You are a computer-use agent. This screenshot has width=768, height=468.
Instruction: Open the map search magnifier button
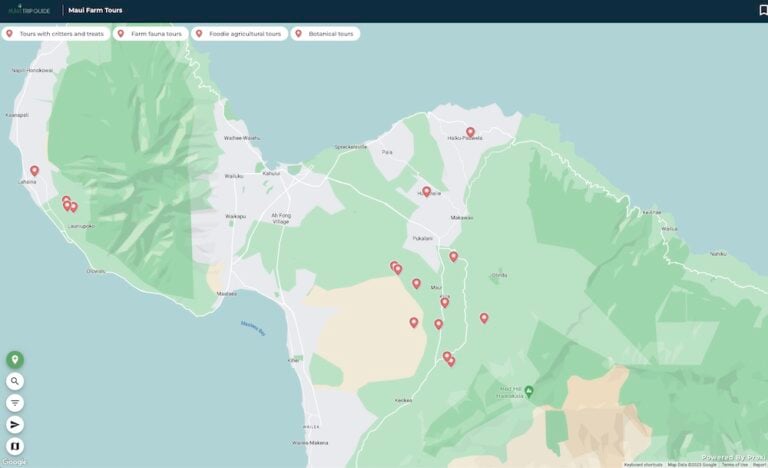(15, 381)
